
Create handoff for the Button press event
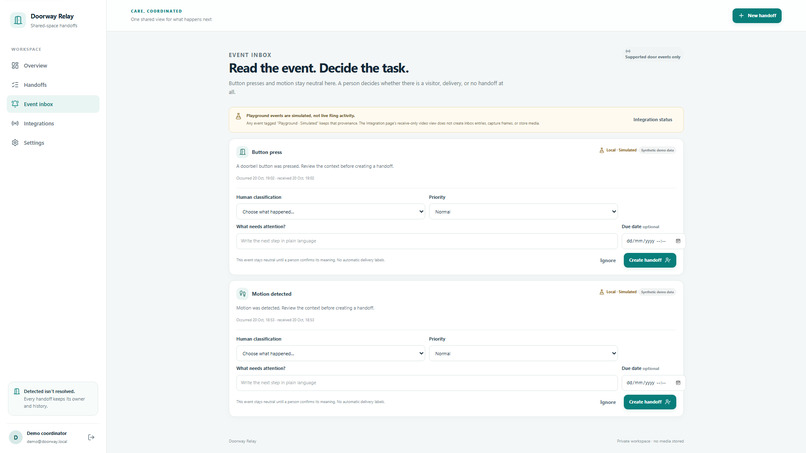click(650, 261)
